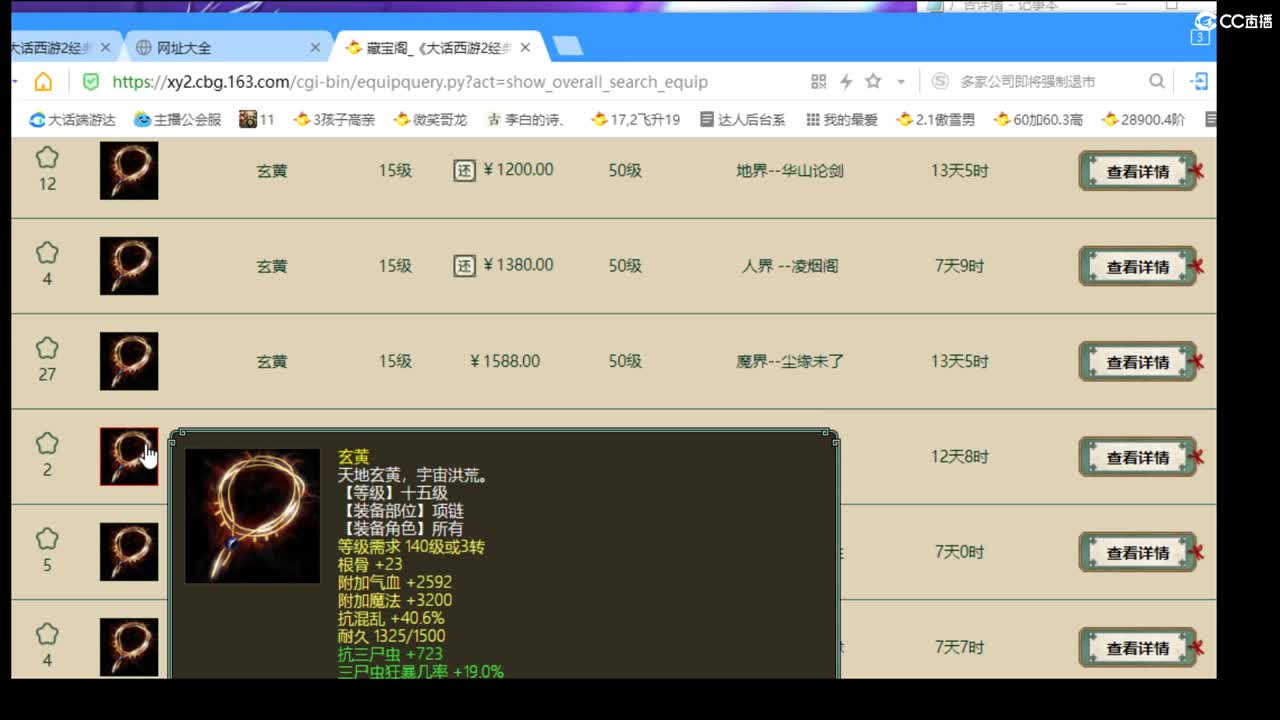The height and width of the screenshot is (720, 1280).
Task: Click the Sogou search engine icon
Action: pos(940,81)
